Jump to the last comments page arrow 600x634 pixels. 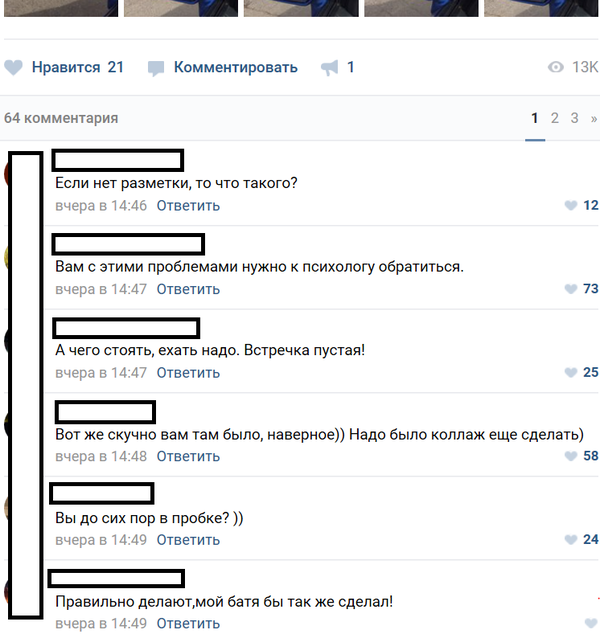(594, 119)
